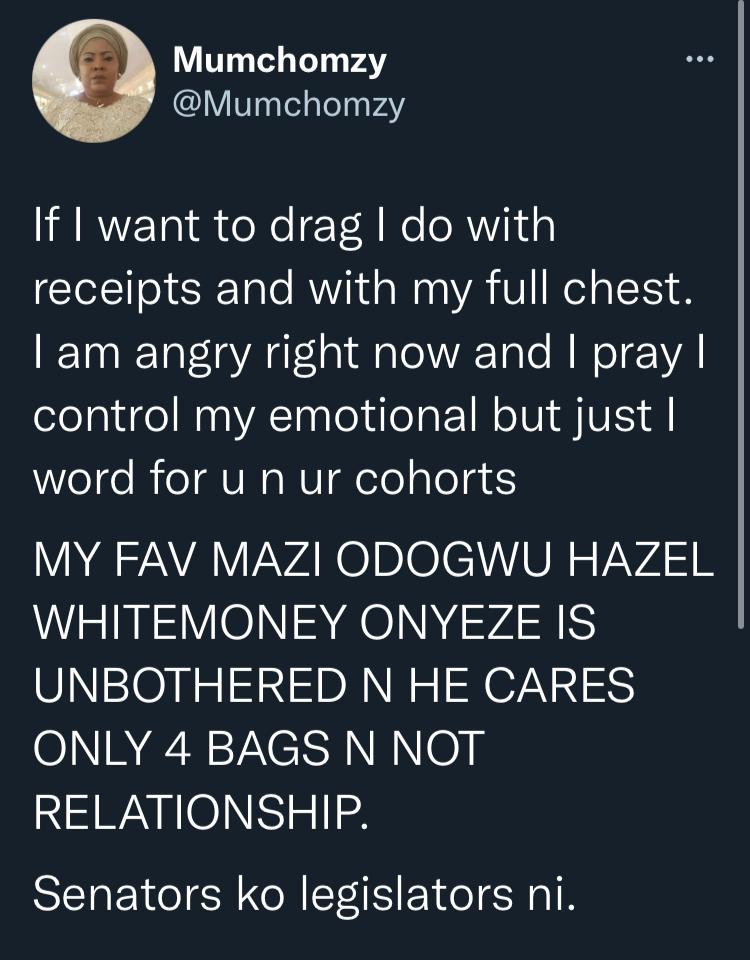
Task: Click the word "WHITEMONEY" in the tweet
Action: pyautogui.click(x=190, y=623)
